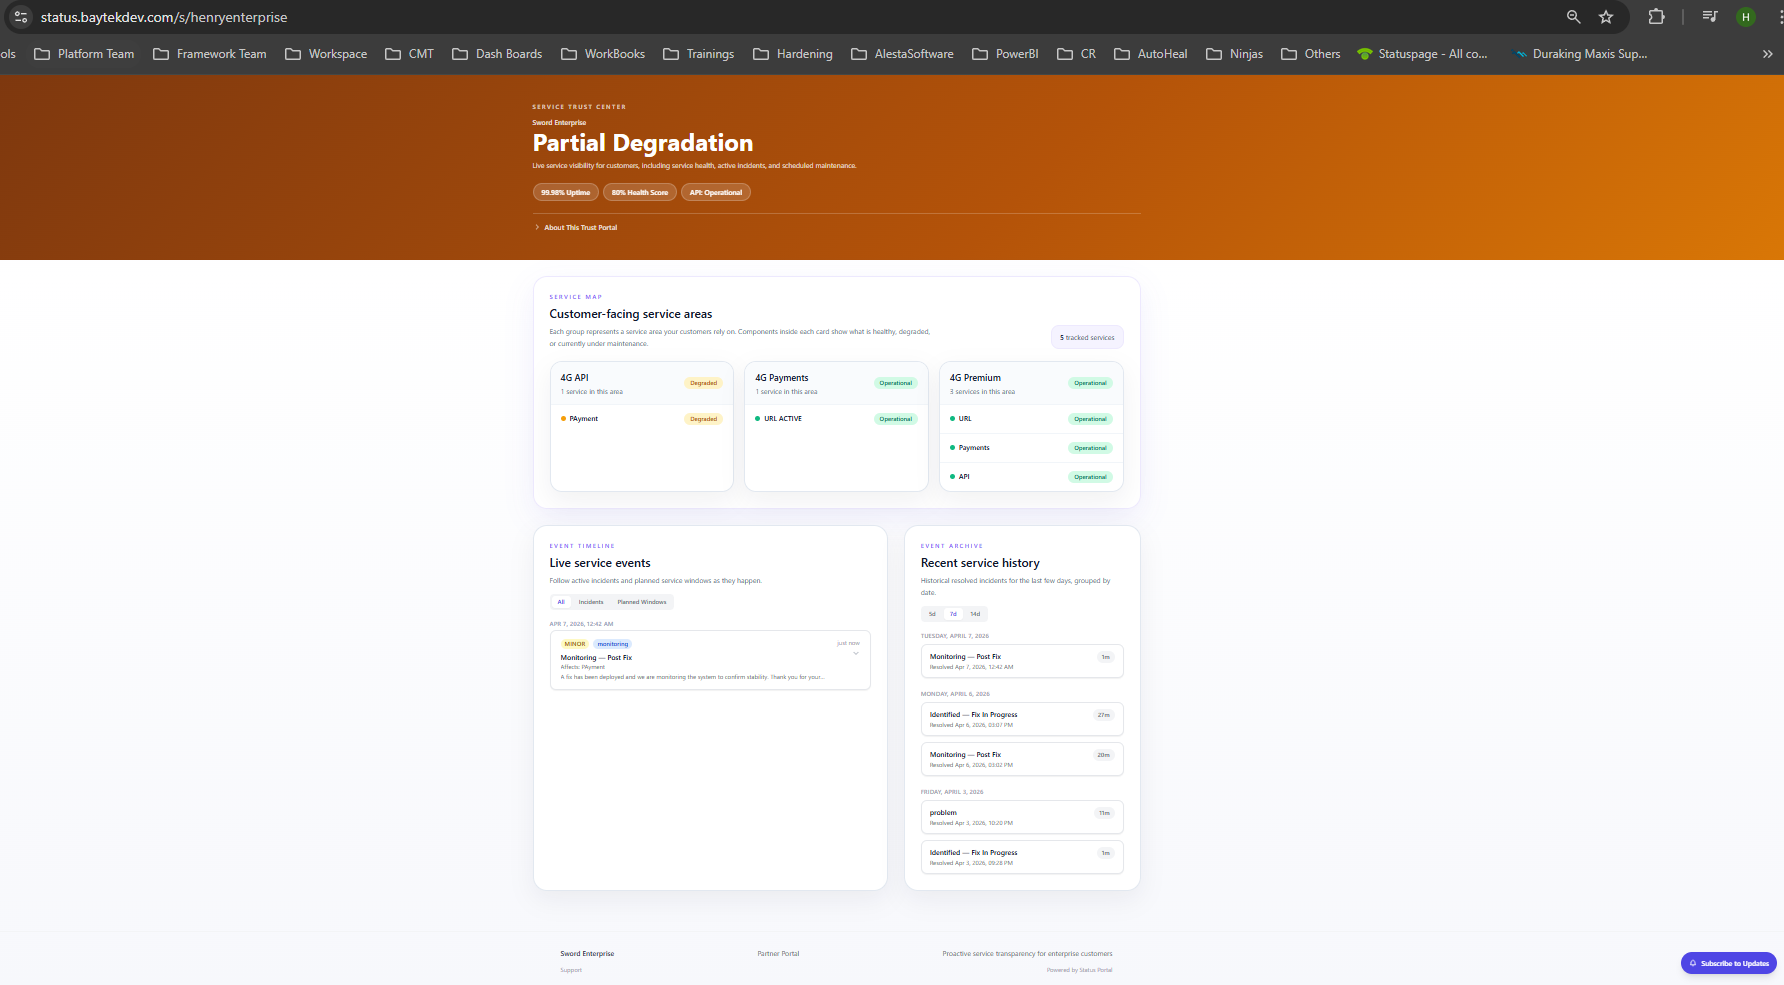Open the Extensions puzzle icon
Image resolution: width=1784 pixels, height=985 pixels.
(x=1657, y=17)
